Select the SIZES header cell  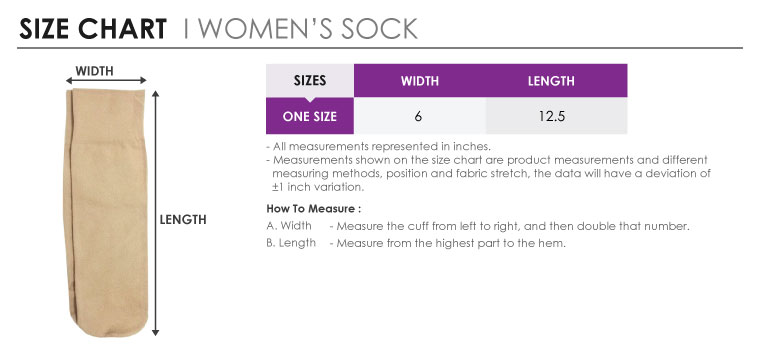(x=310, y=81)
